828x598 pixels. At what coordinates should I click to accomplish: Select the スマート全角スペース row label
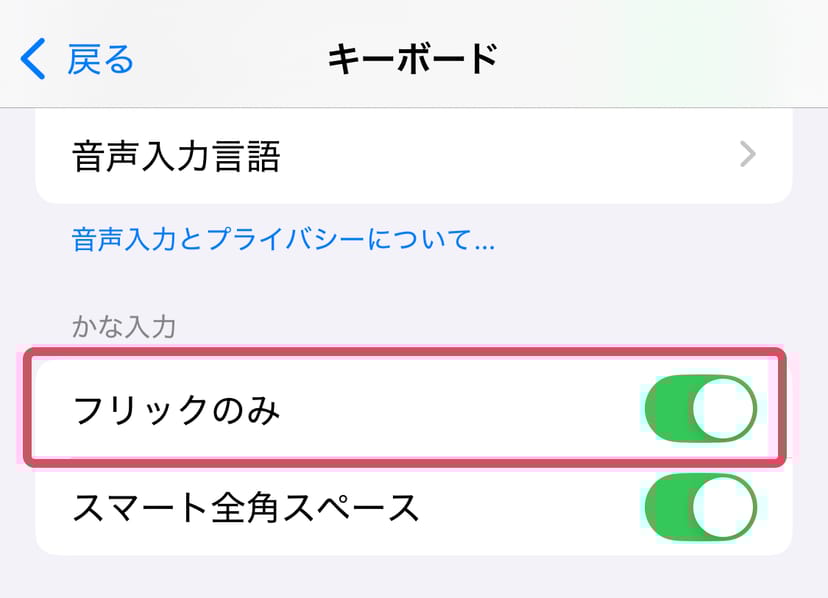(246, 508)
